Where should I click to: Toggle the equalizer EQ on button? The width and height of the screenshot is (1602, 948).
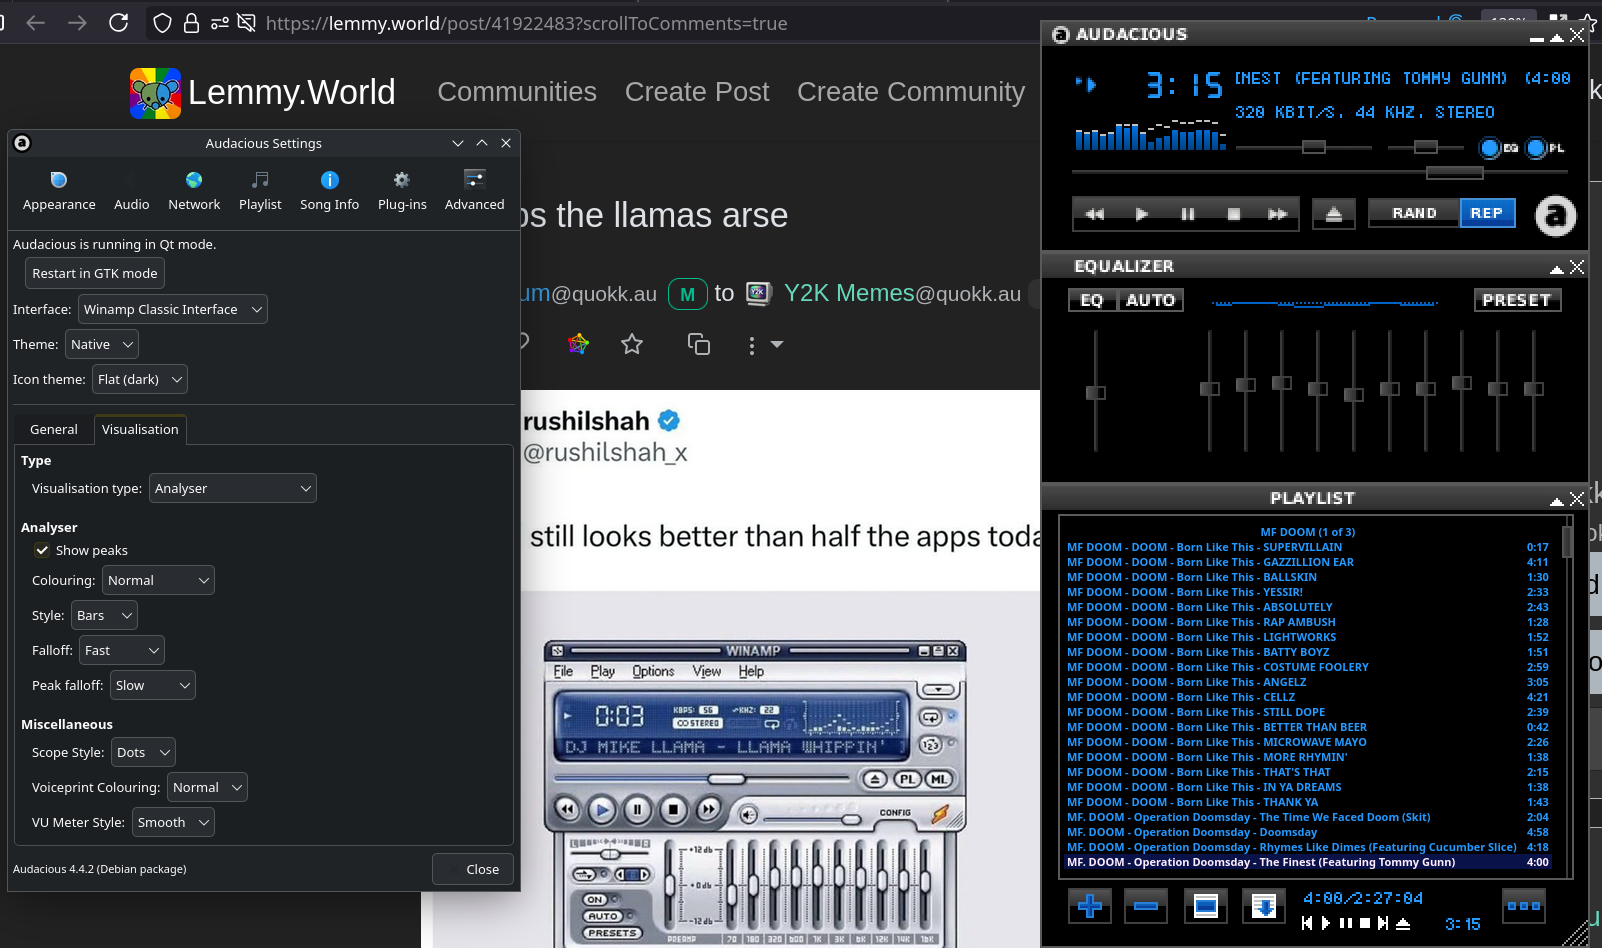tap(1092, 300)
